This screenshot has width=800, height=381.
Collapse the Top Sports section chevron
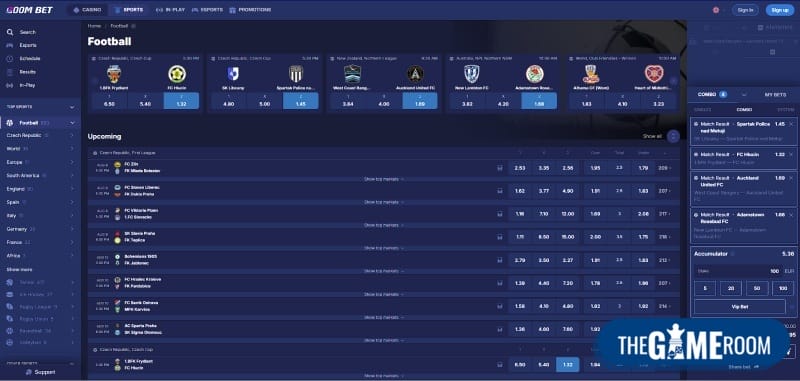pos(72,107)
